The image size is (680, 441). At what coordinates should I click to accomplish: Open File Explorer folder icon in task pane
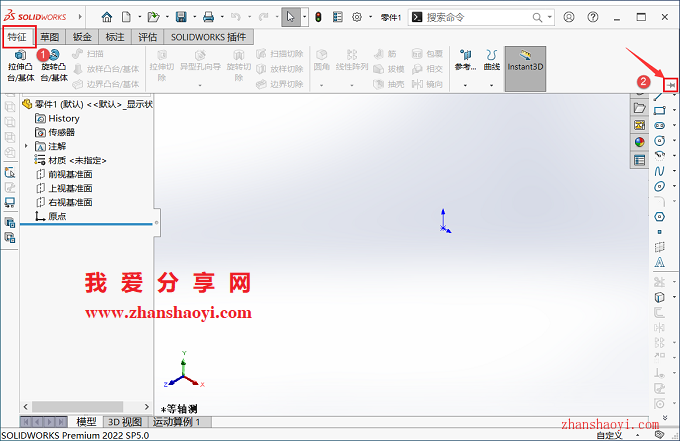point(639,108)
